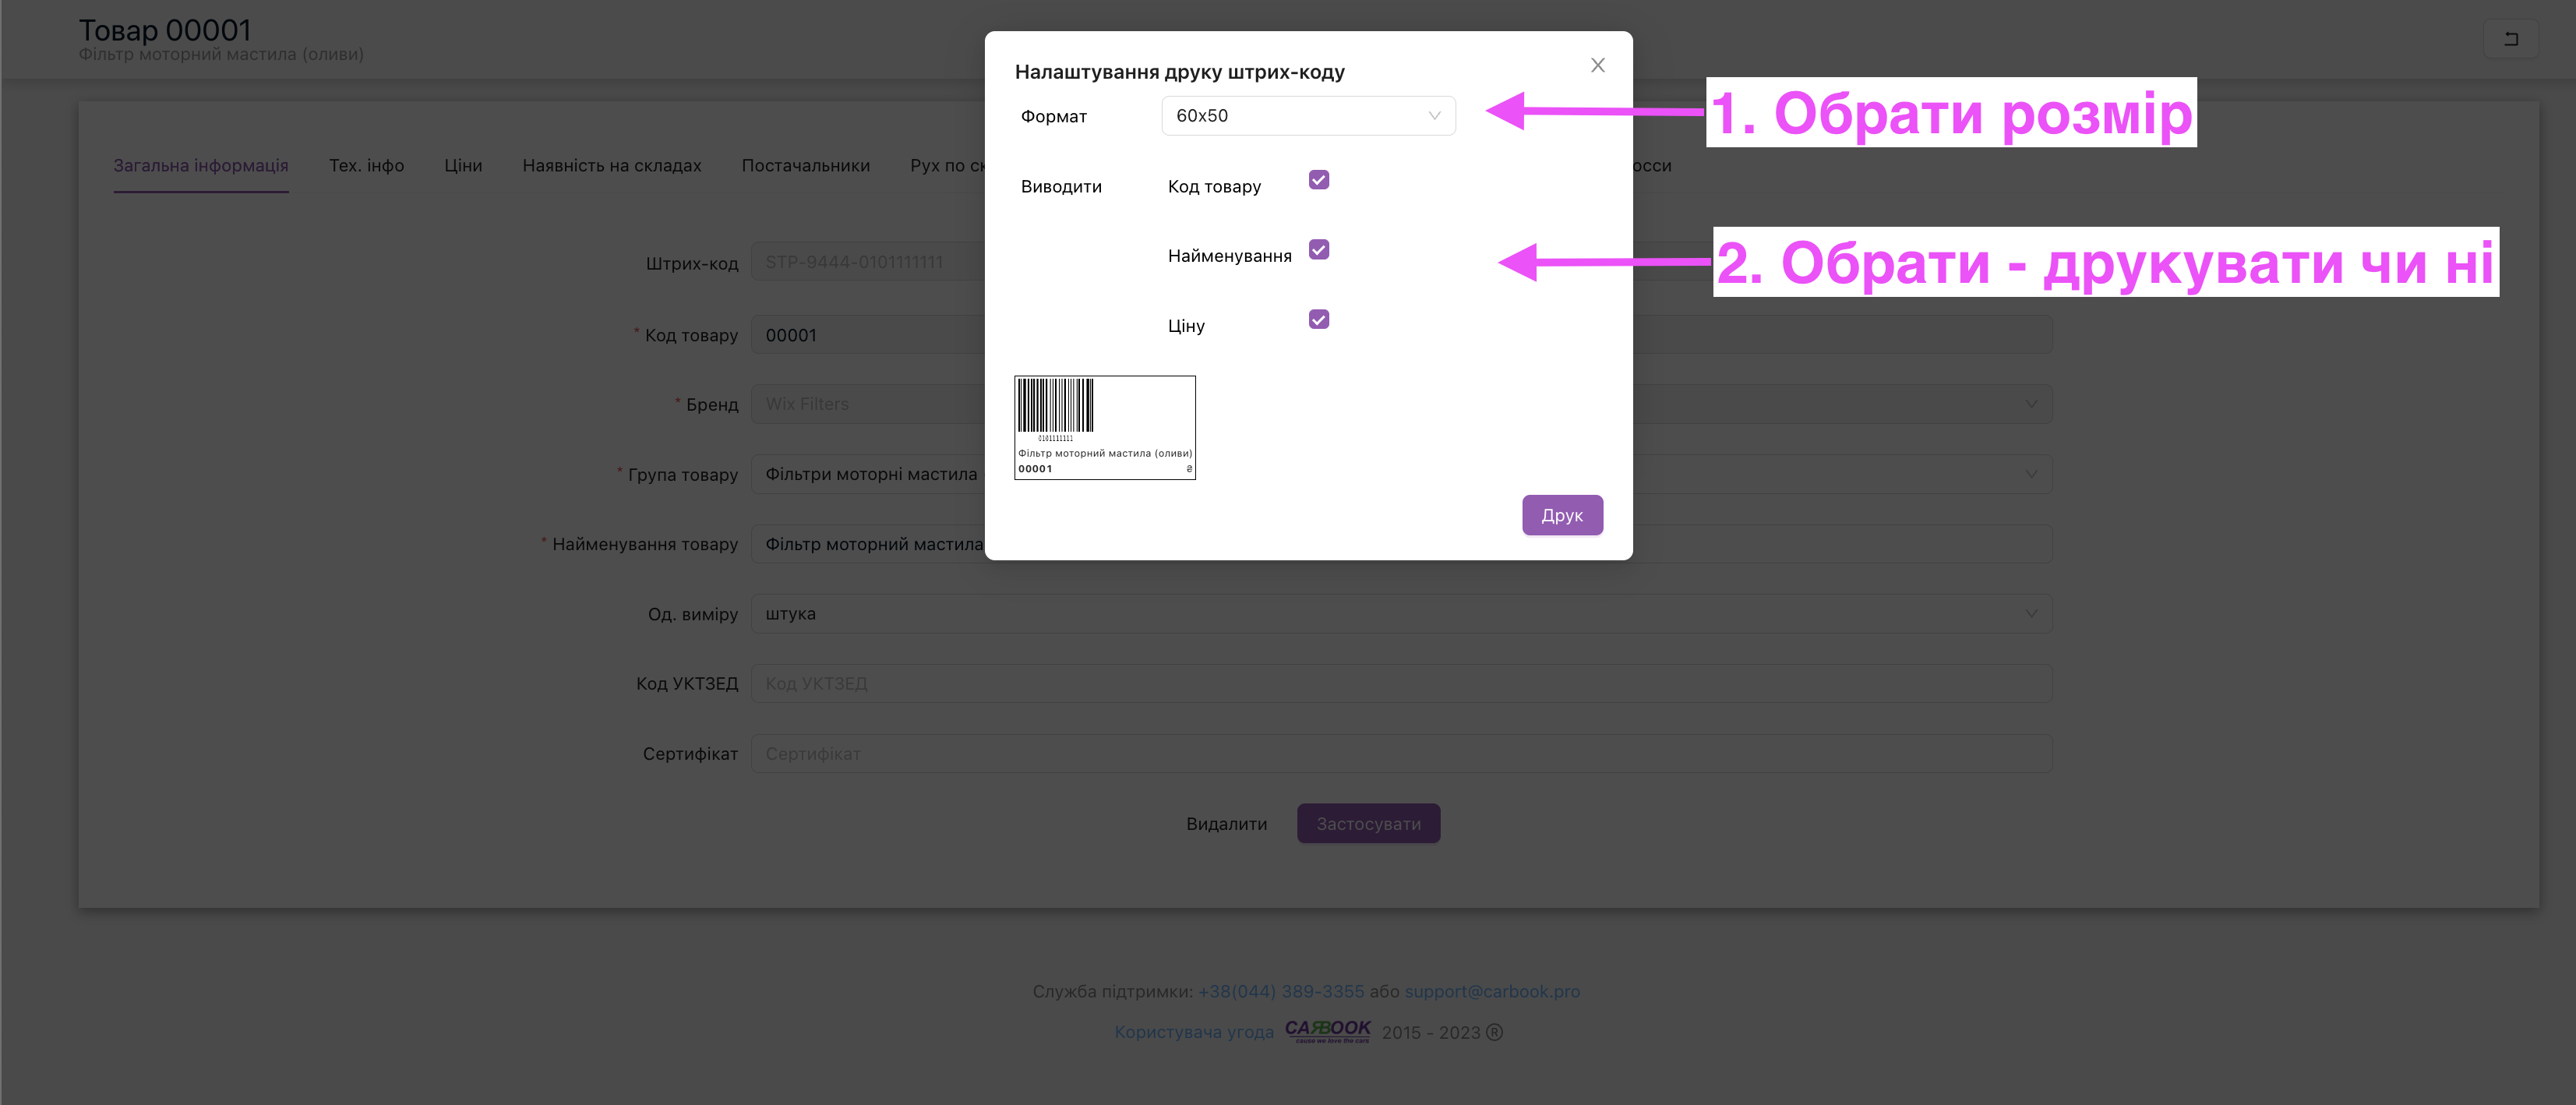Open the Формат 60x50 dropdown
The height and width of the screenshot is (1105, 2576).
click(x=1307, y=116)
